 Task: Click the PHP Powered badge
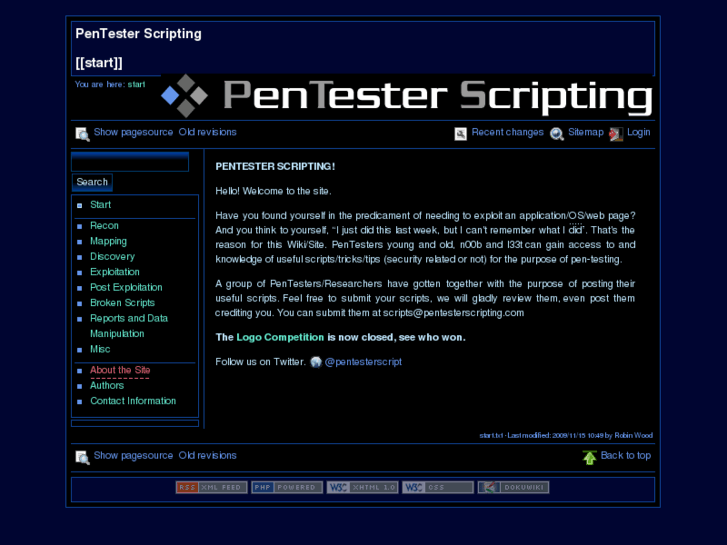(x=287, y=487)
